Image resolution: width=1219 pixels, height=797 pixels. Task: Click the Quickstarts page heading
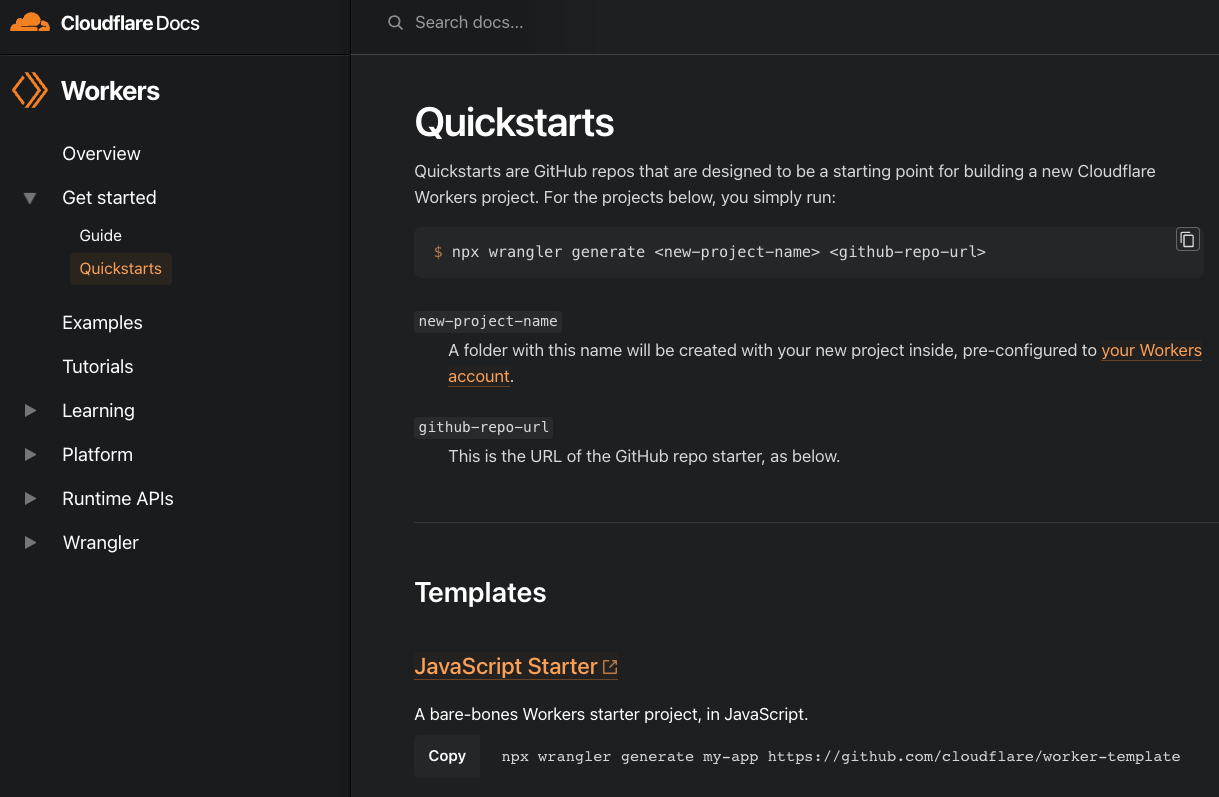(x=514, y=122)
